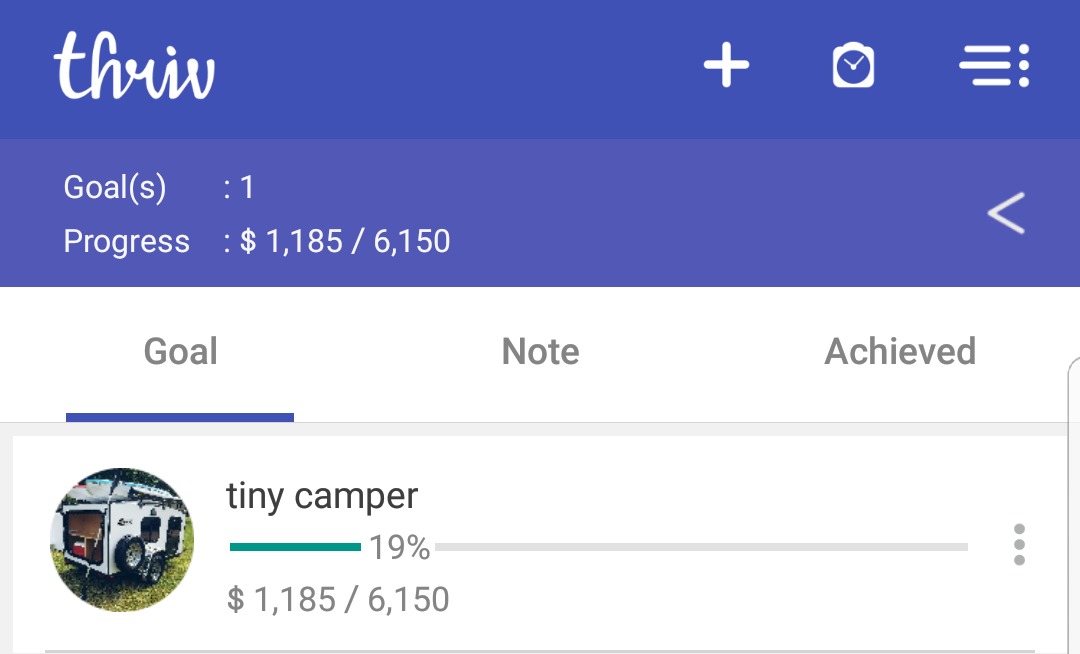The height and width of the screenshot is (654, 1080).
Task: Tap the tiny camper photo thumbnail
Action: tap(122, 540)
